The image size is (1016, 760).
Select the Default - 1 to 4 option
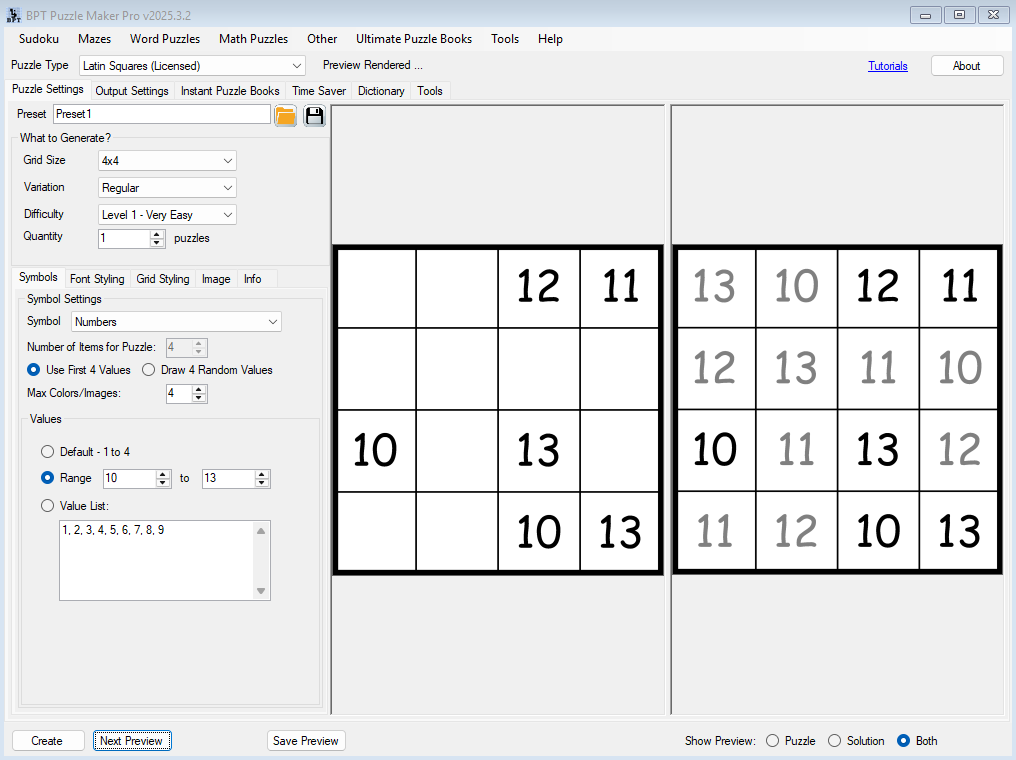[x=48, y=452]
